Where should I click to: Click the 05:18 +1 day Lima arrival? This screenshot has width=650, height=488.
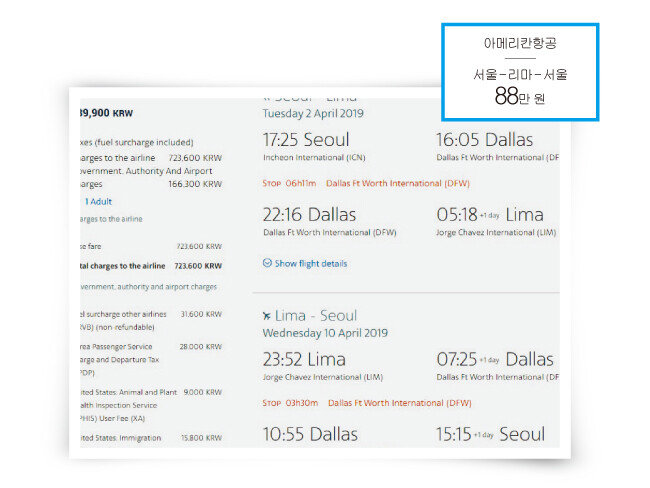point(490,215)
